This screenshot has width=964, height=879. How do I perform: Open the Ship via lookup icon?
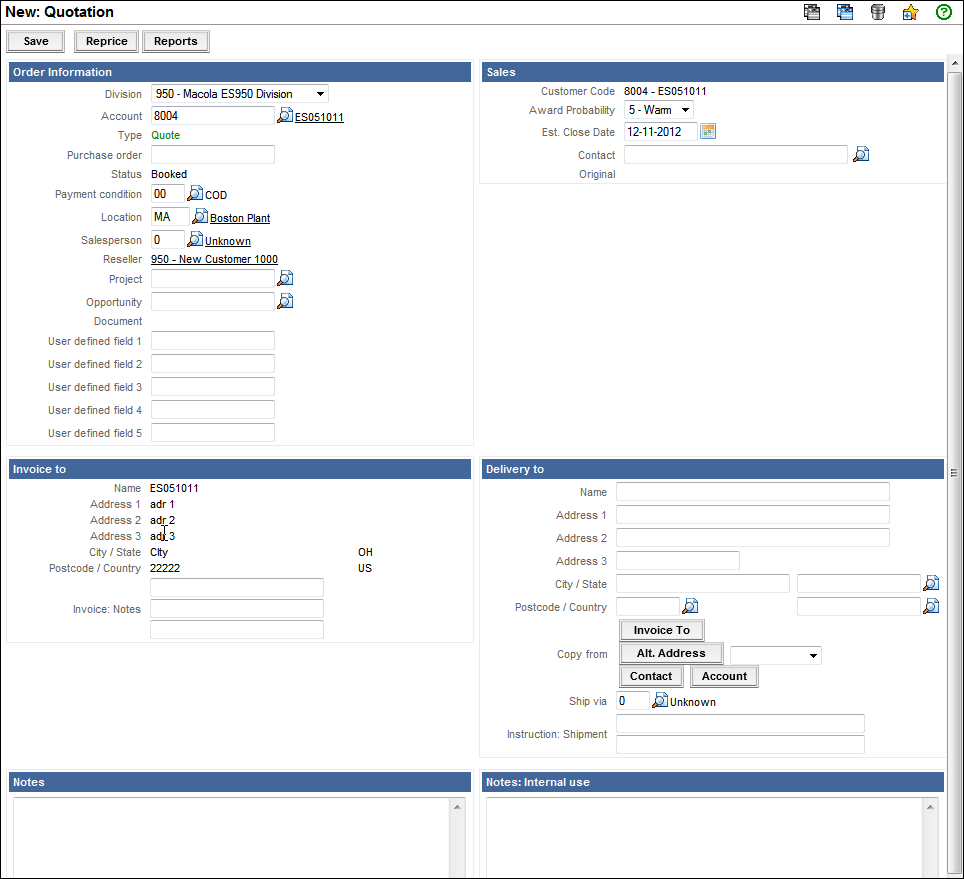click(659, 701)
